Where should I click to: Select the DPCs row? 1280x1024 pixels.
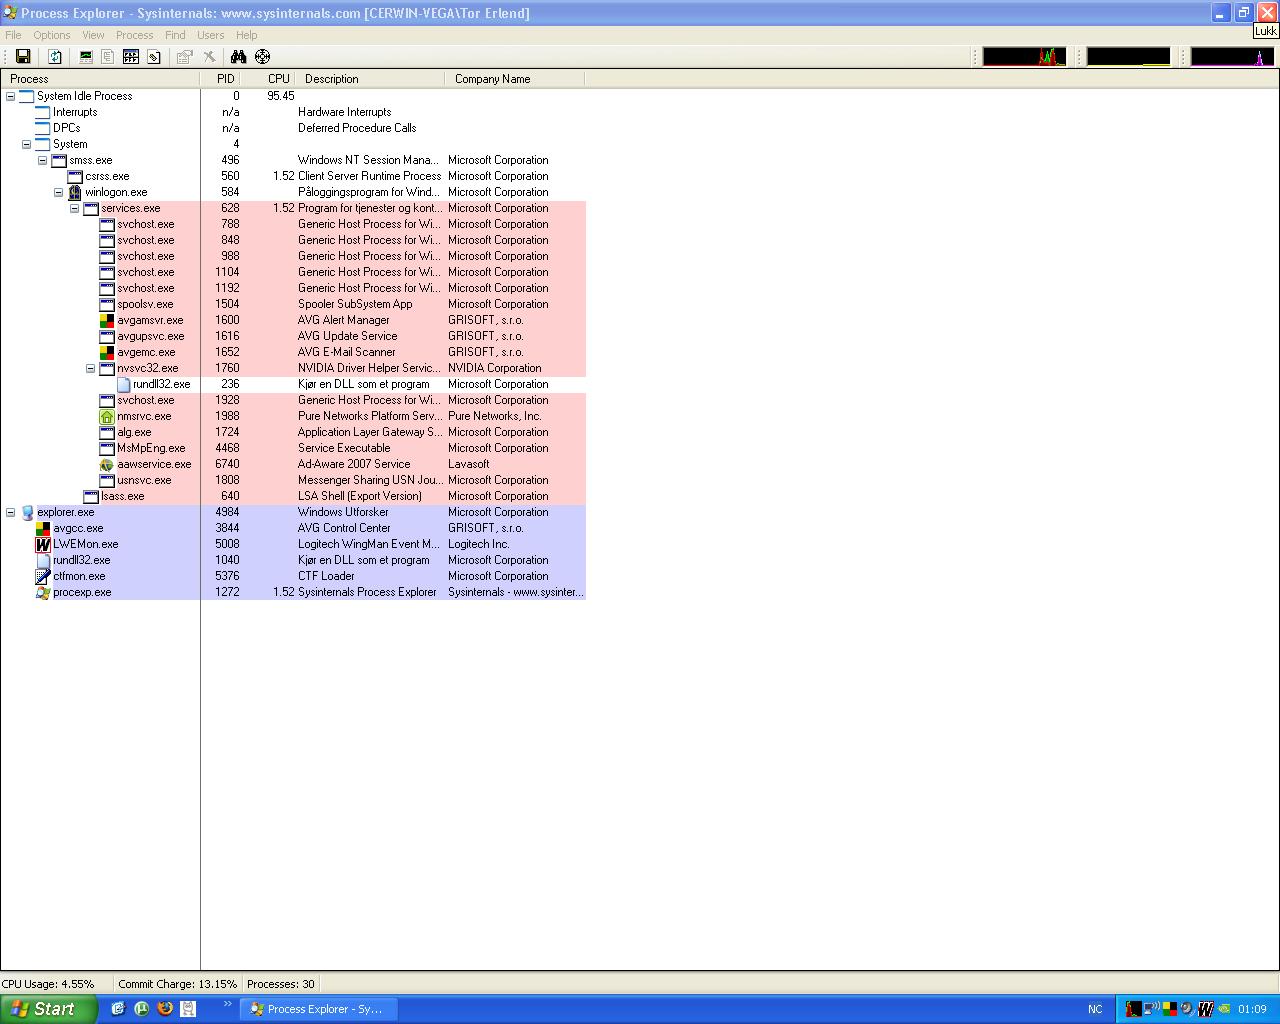click(x=293, y=128)
